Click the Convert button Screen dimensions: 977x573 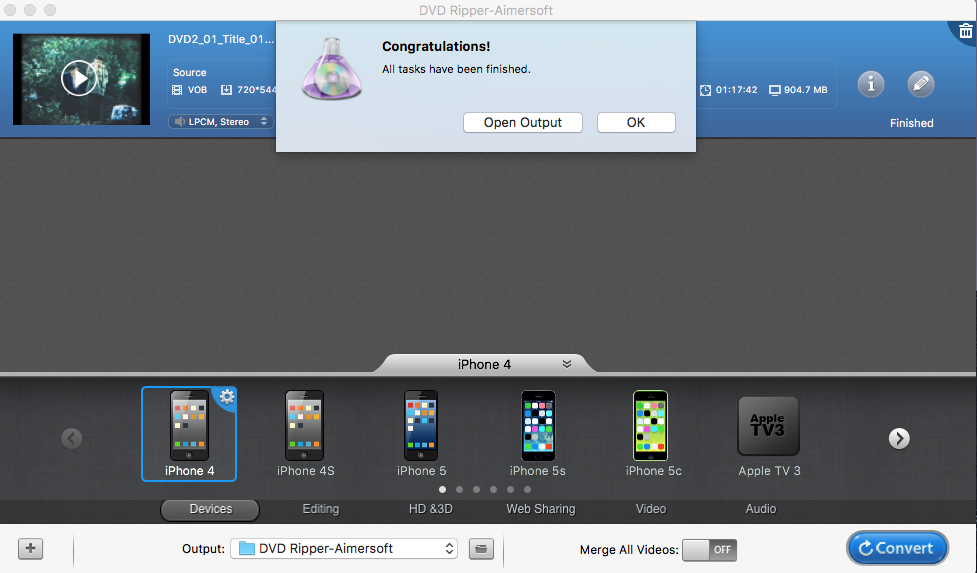click(897, 548)
